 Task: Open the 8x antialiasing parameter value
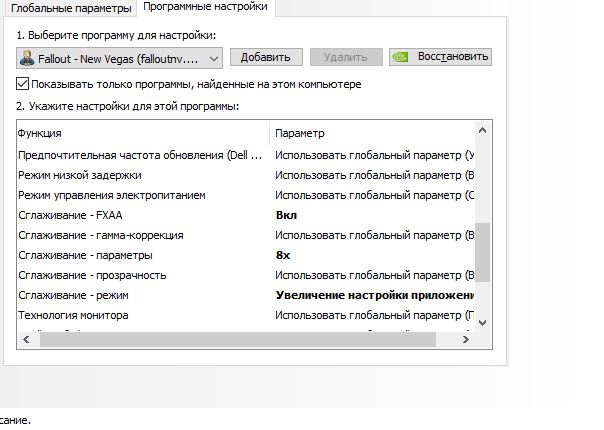click(283, 255)
